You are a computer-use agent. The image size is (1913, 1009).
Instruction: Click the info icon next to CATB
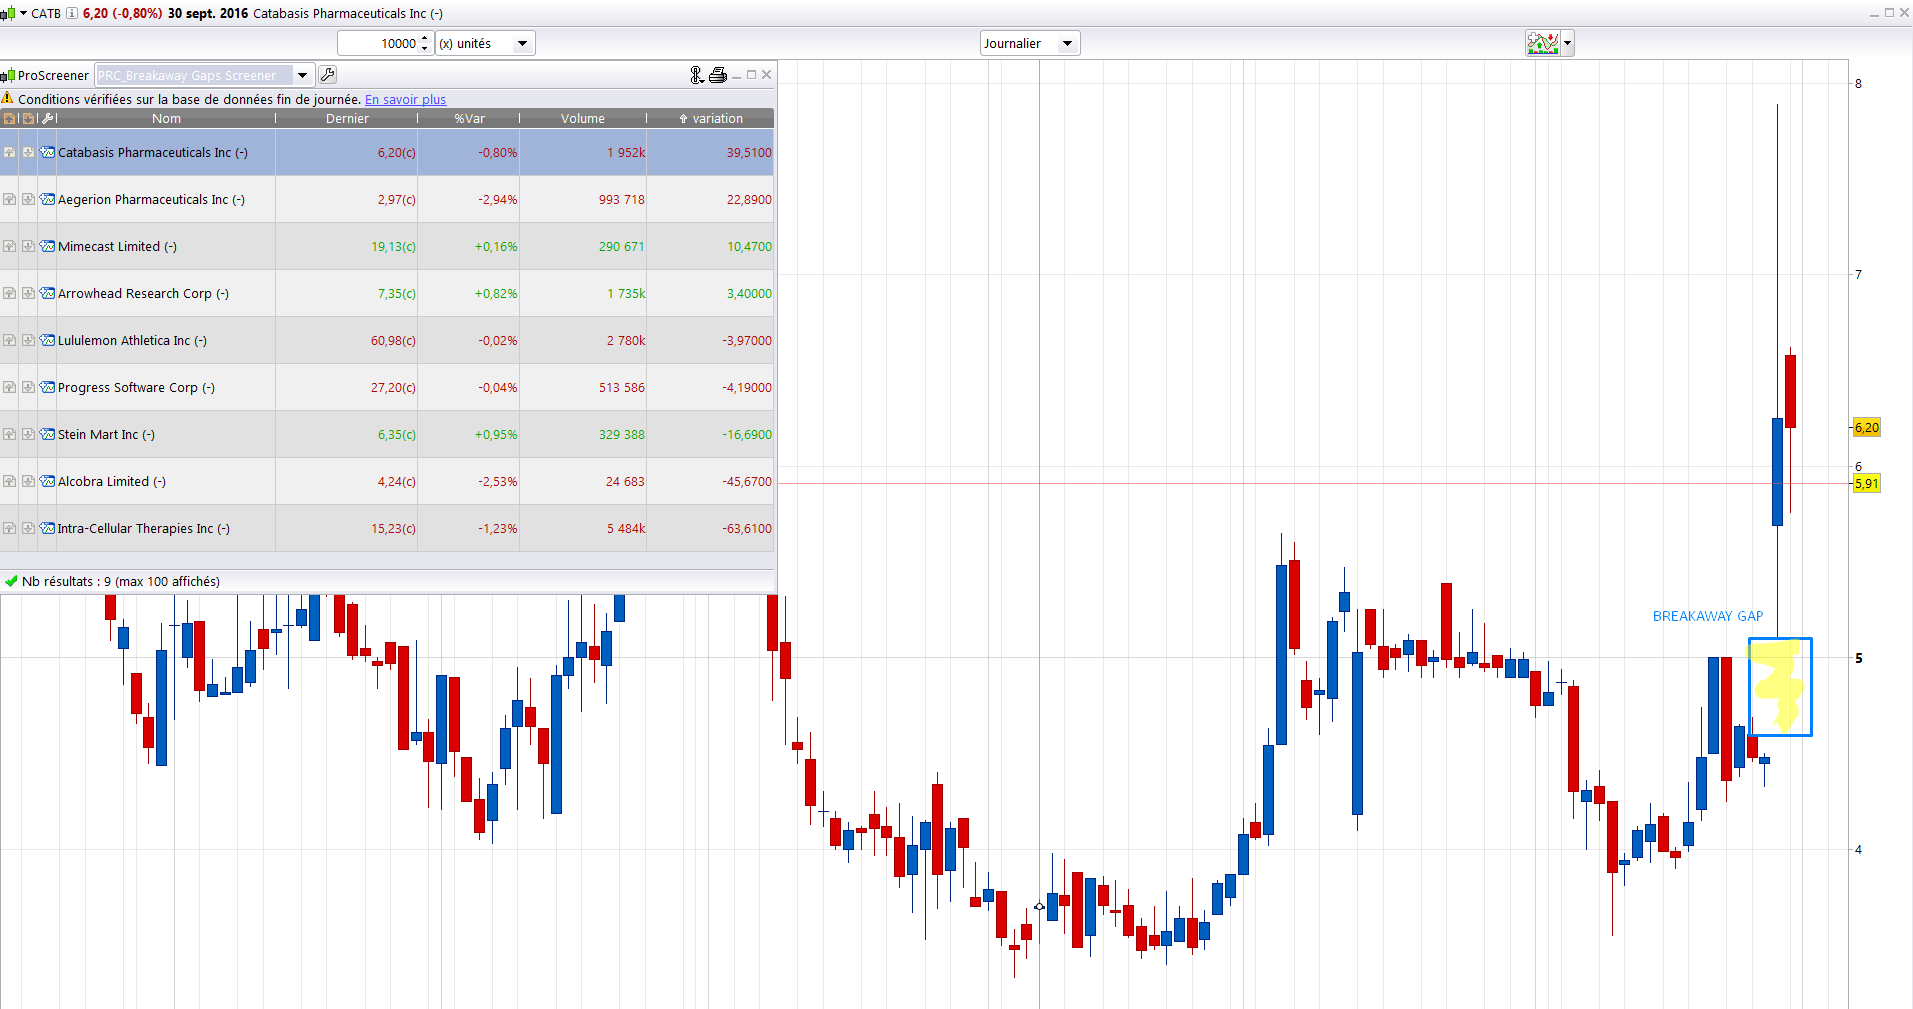tap(72, 13)
